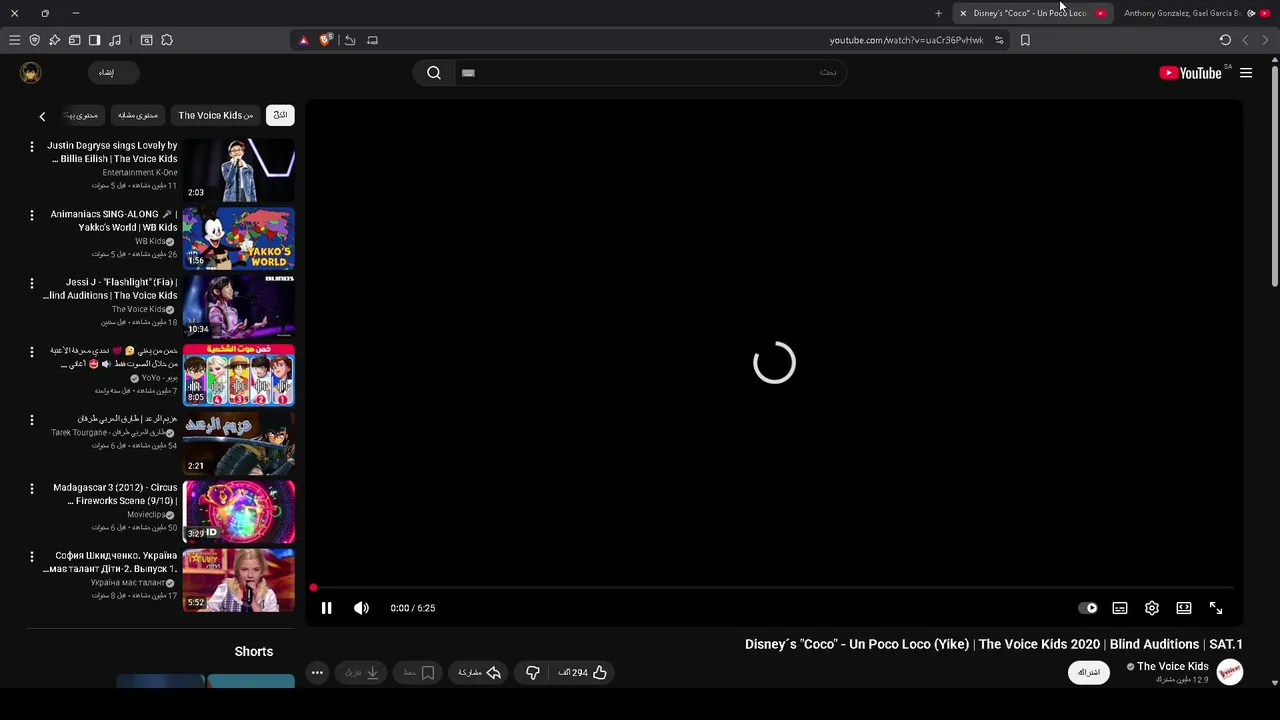Open the Brave Shields lion icon
1280x720 pixels.
click(x=325, y=40)
